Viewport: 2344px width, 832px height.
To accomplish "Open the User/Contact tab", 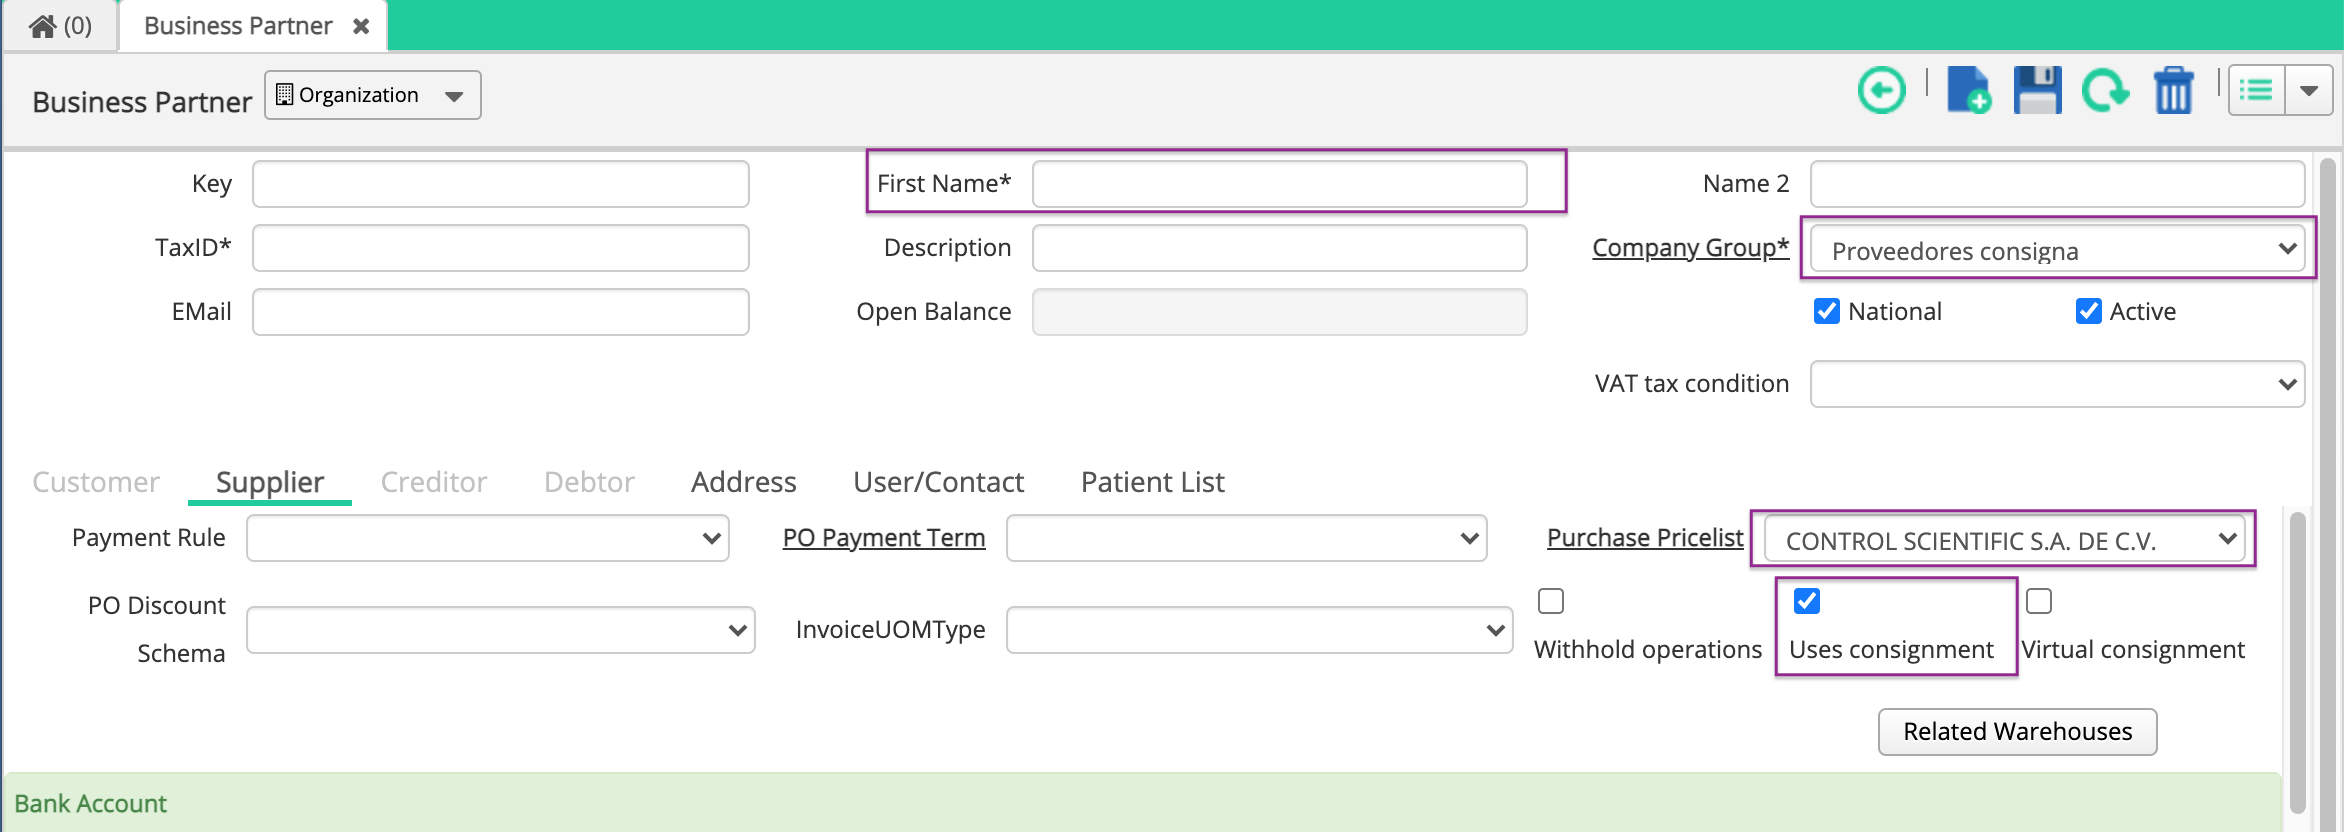I will point(938,481).
